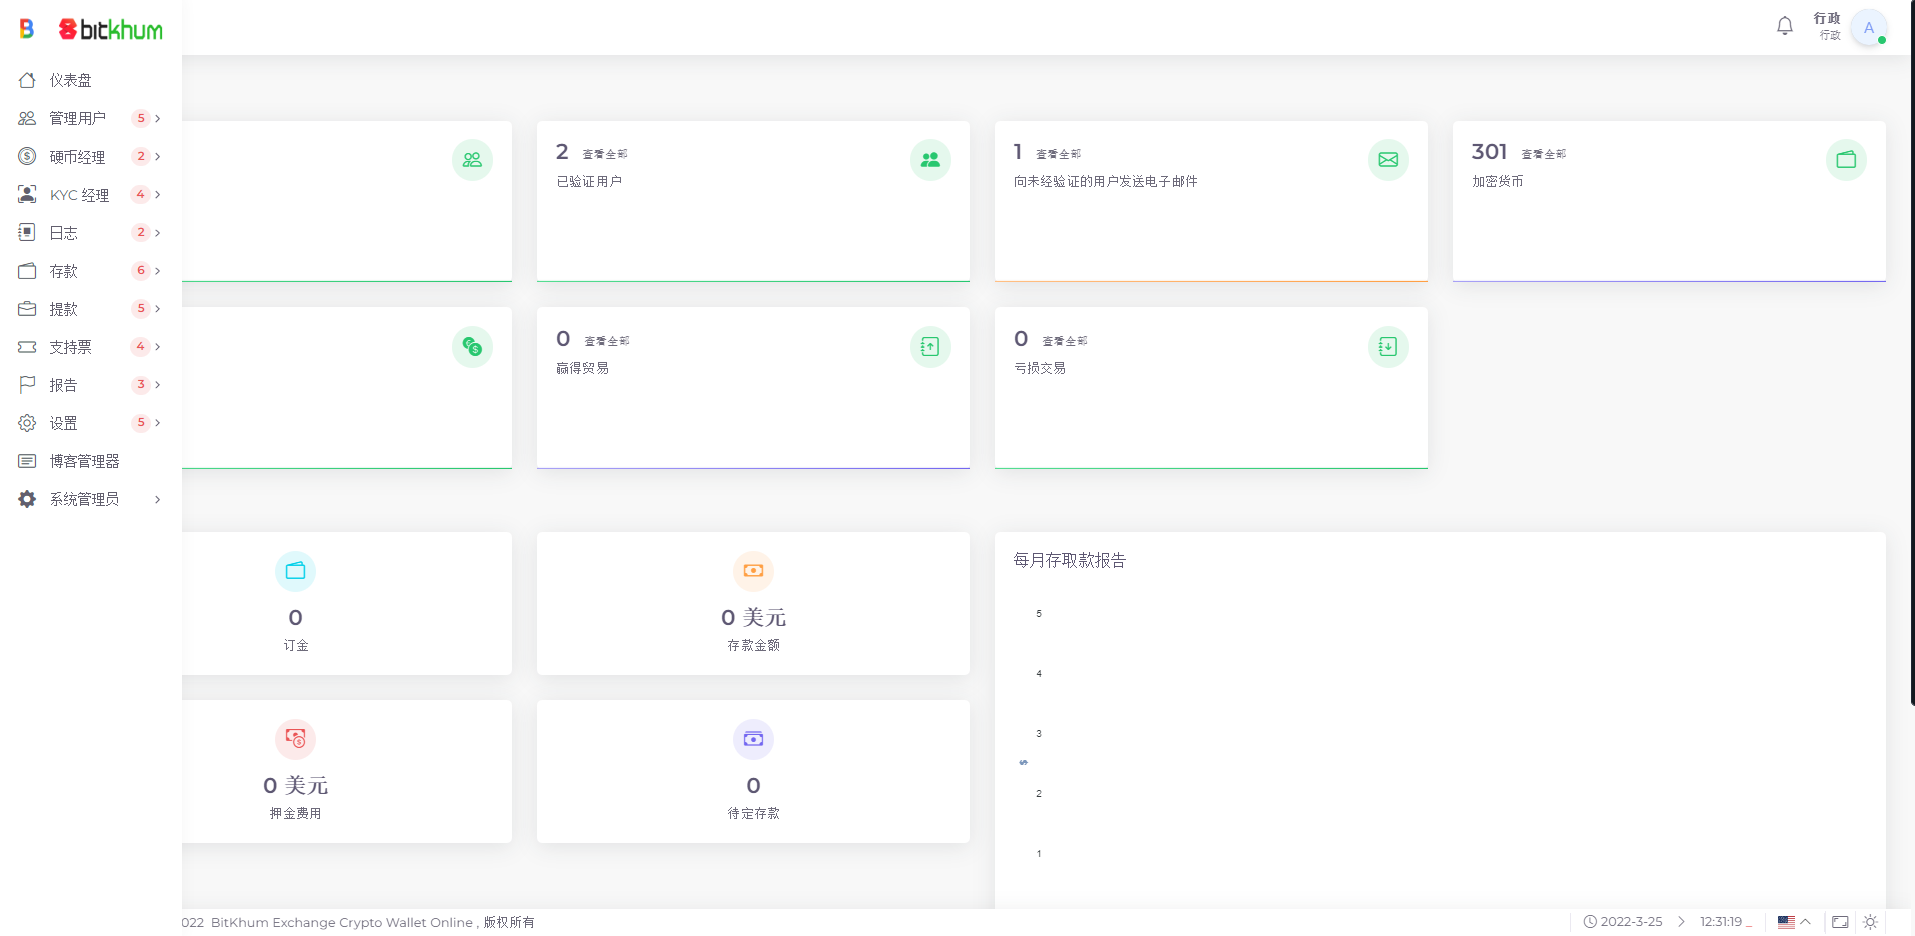The height and width of the screenshot is (936, 1915).
Task: Click the verified users green icon
Action: click(930, 160)
